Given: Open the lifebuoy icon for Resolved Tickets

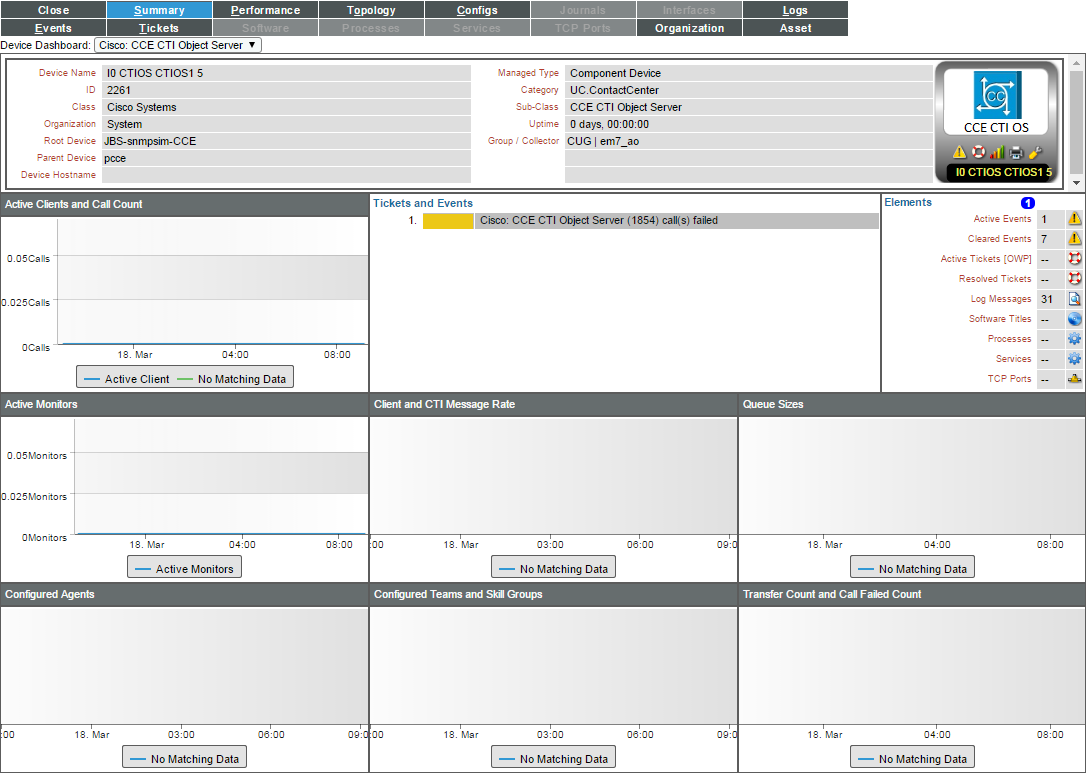Looking at the screenshot, I should 1074,279.
